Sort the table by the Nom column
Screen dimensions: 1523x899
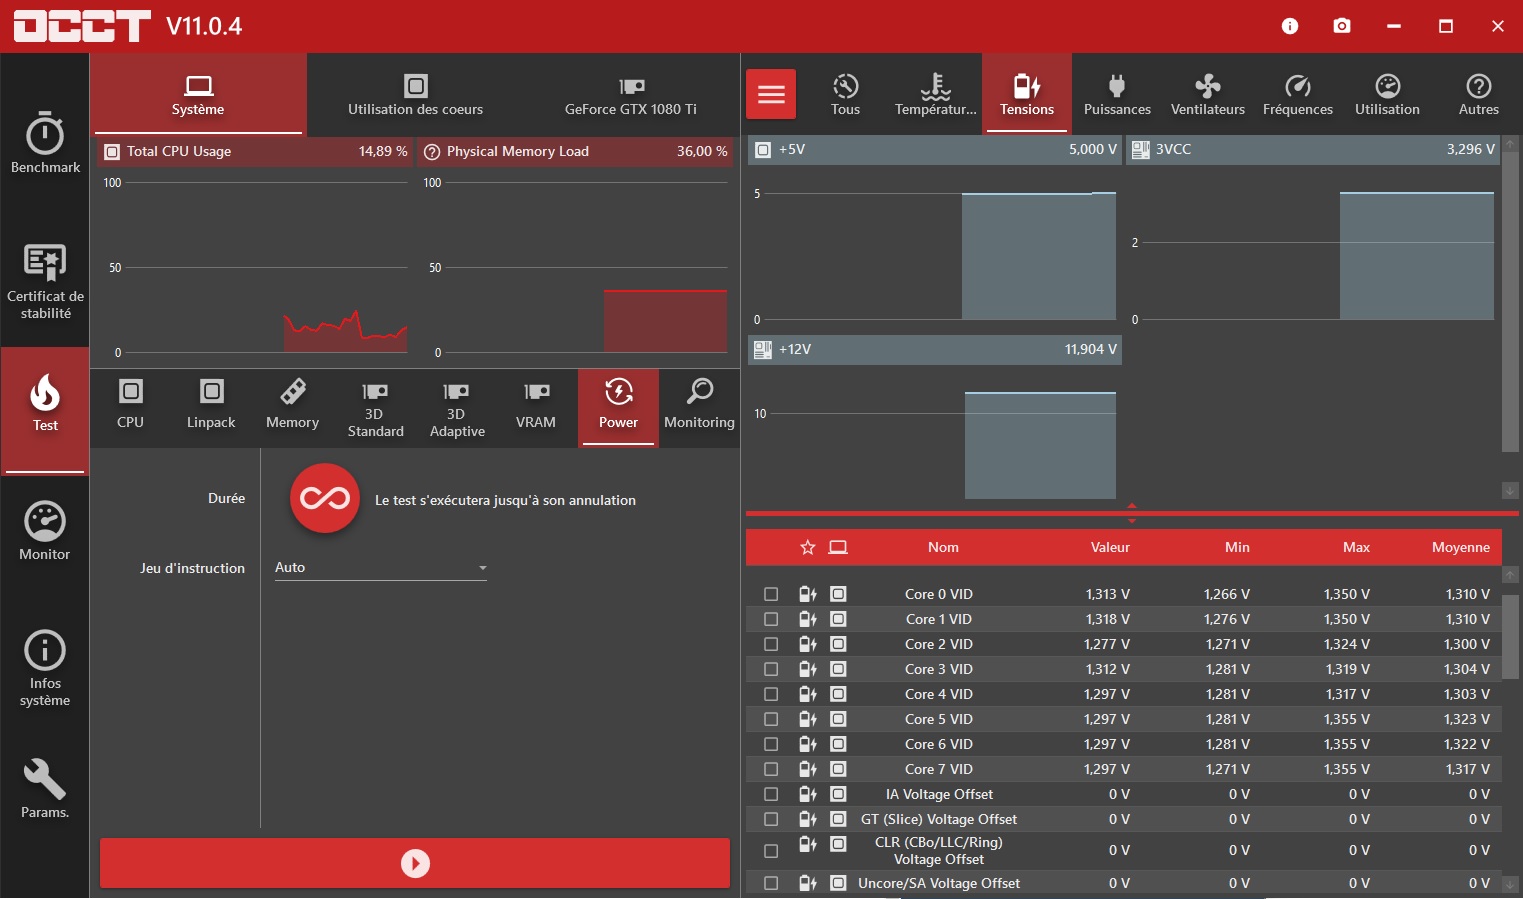click(x=943, y=547)
